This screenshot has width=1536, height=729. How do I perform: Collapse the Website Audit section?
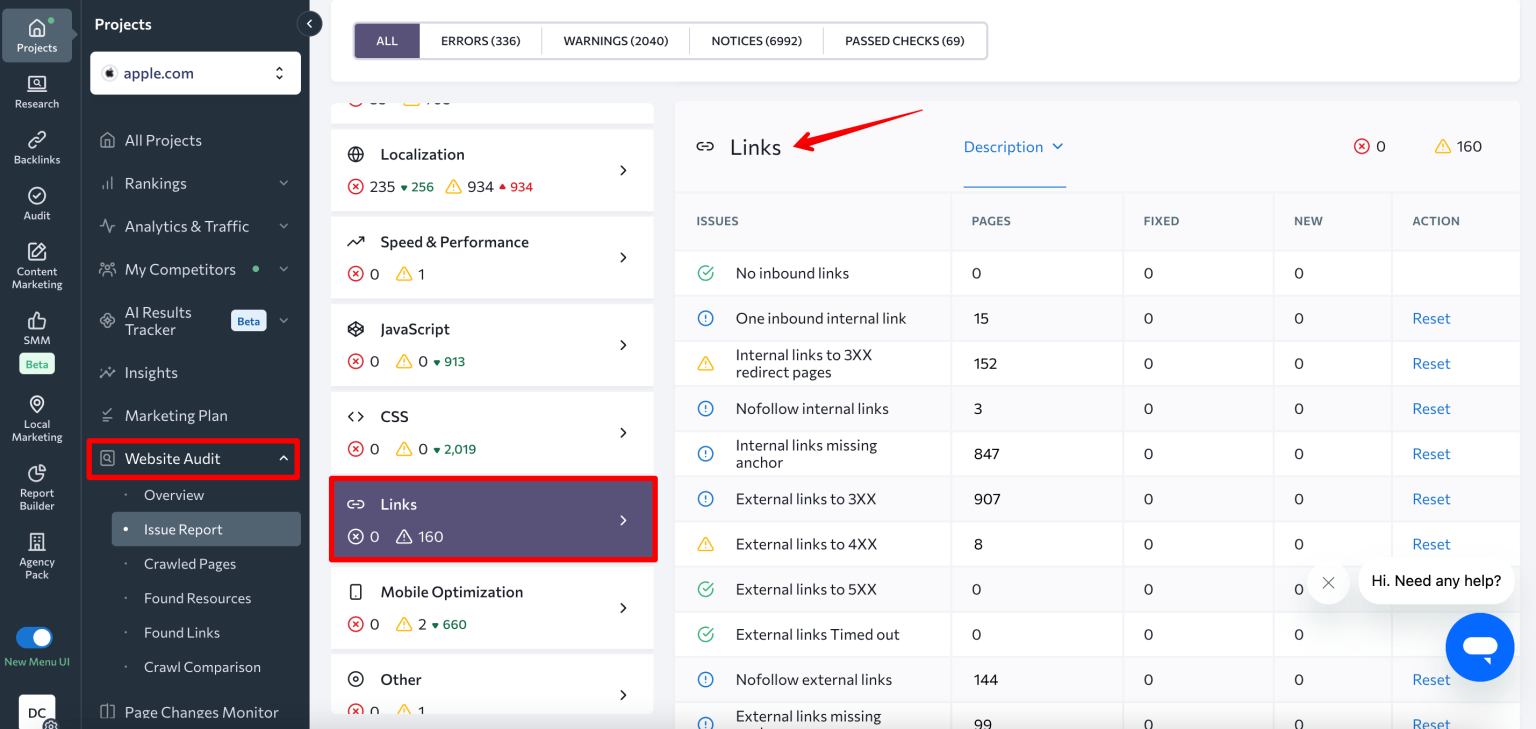coord(282,458)
